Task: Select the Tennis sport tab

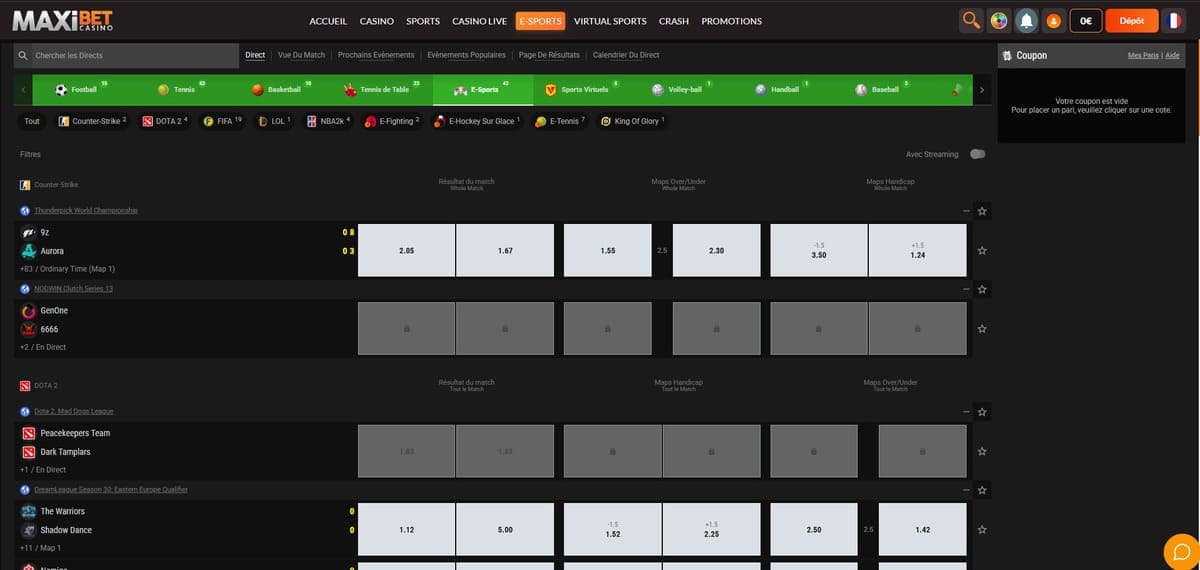Action: tap(184, 89)
